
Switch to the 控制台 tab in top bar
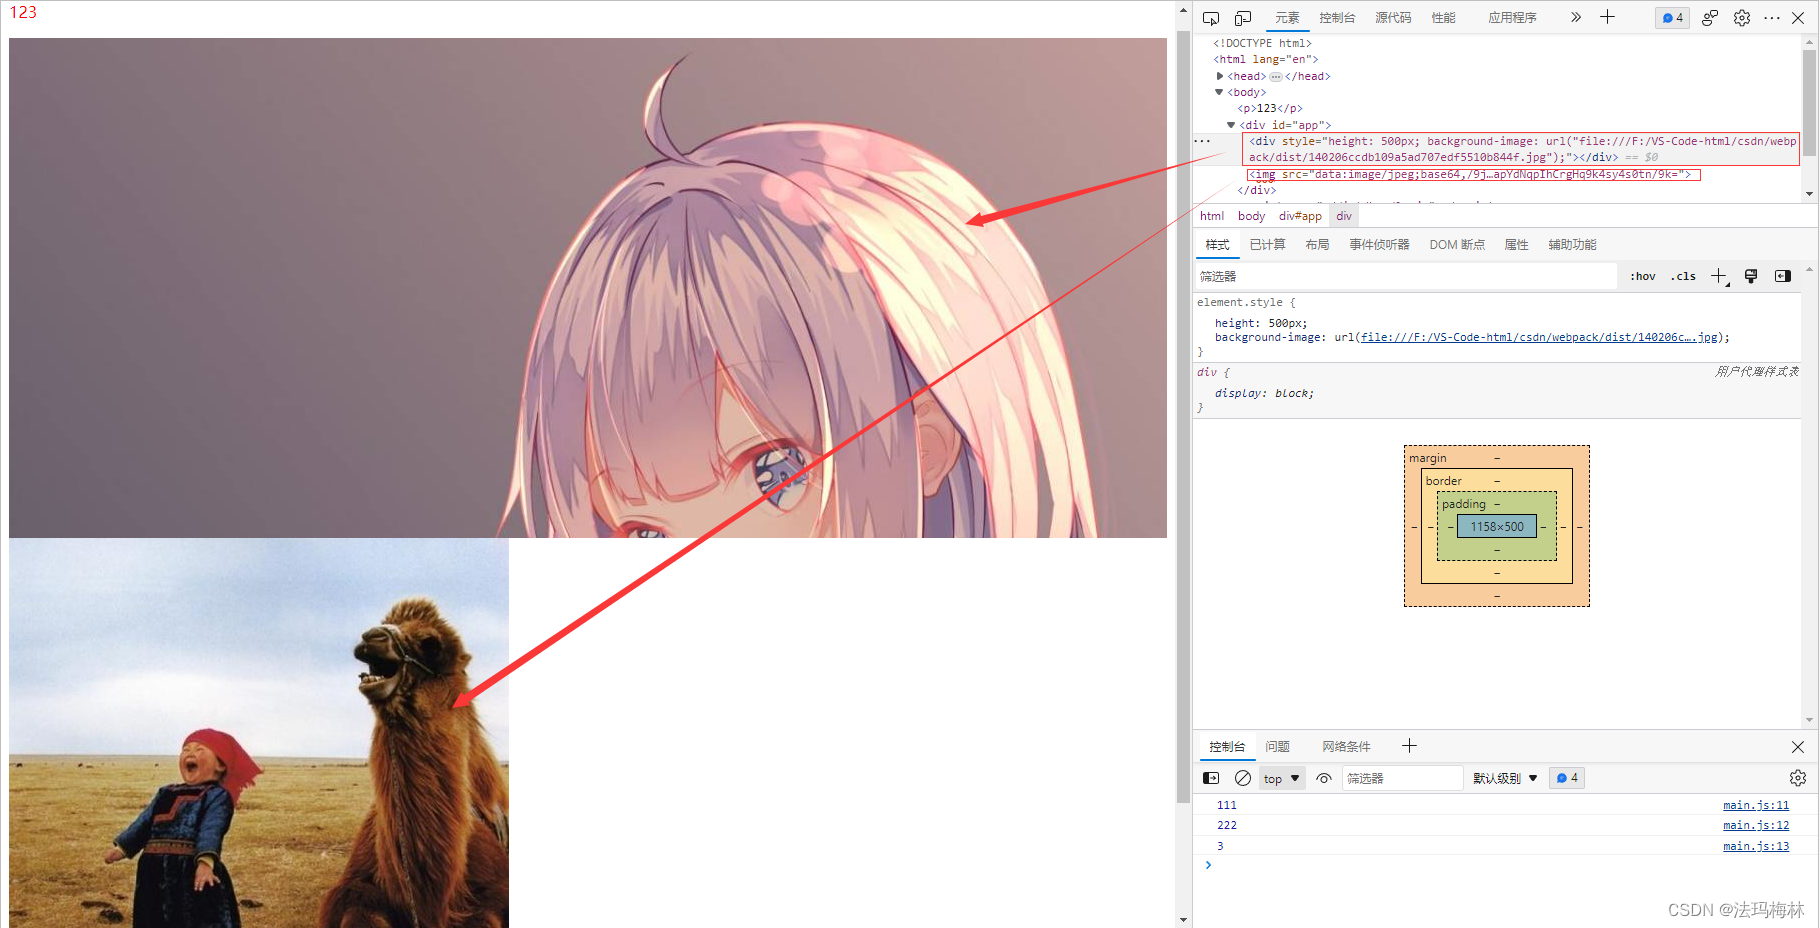click(x=1337, y=18)
